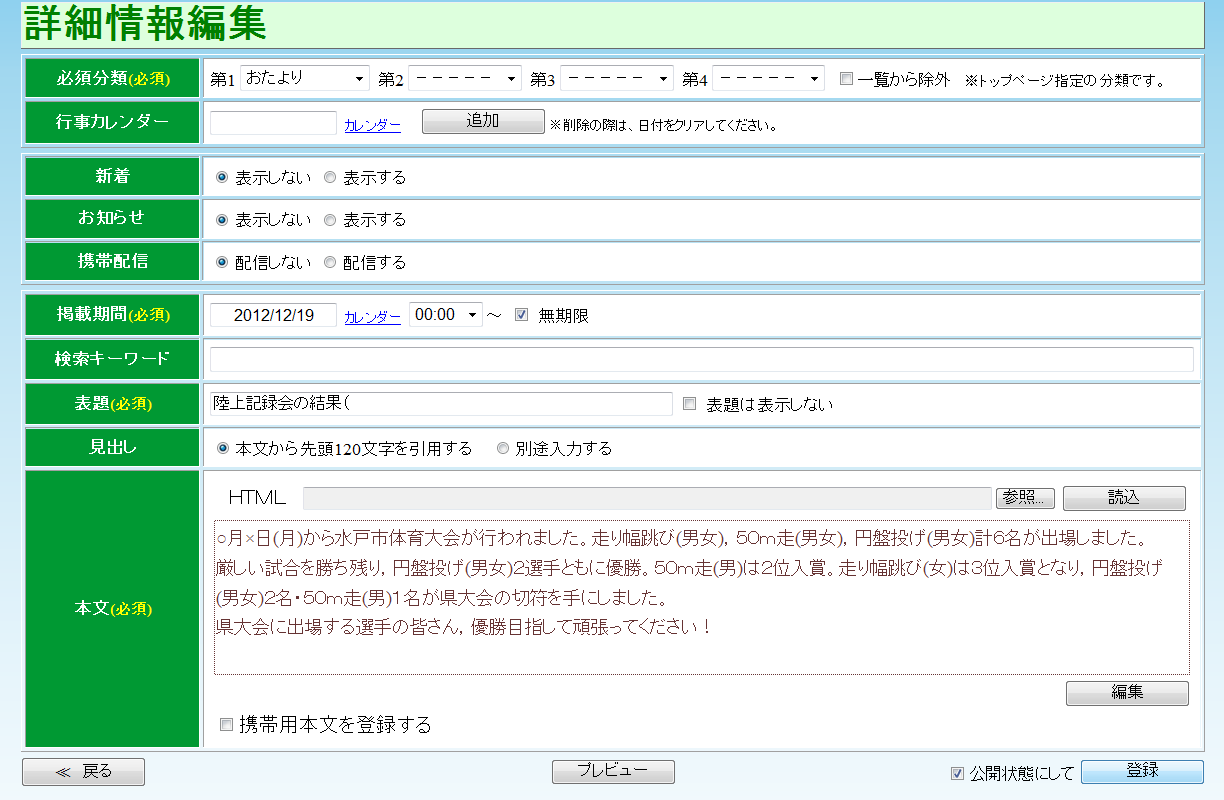Select 配信する for 携帯配信

coord(330,262)
